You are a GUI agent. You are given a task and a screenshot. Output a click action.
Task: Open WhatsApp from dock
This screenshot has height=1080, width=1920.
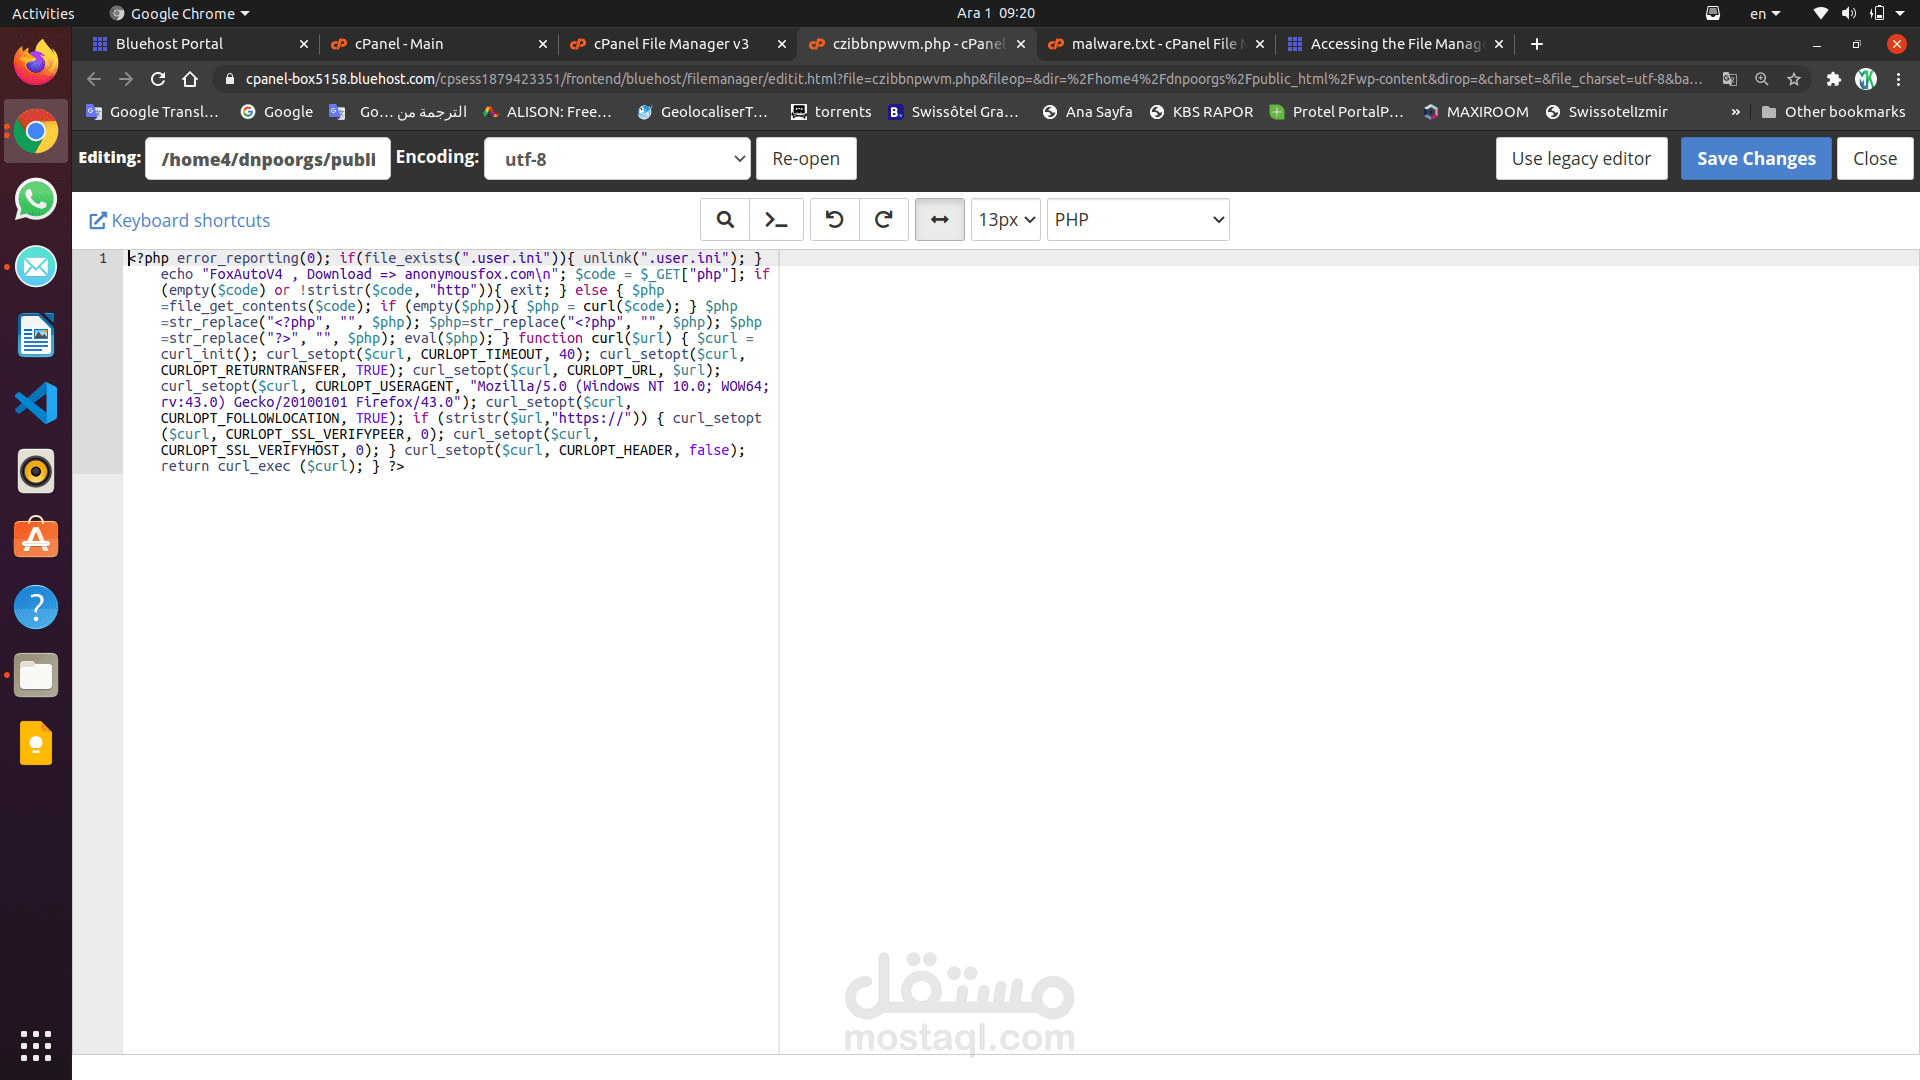pos(36,199)
